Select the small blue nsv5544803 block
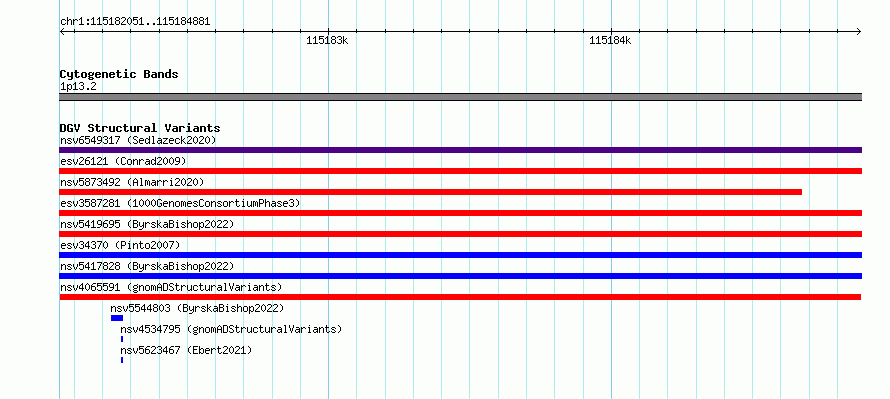 (x=116, y=318)
